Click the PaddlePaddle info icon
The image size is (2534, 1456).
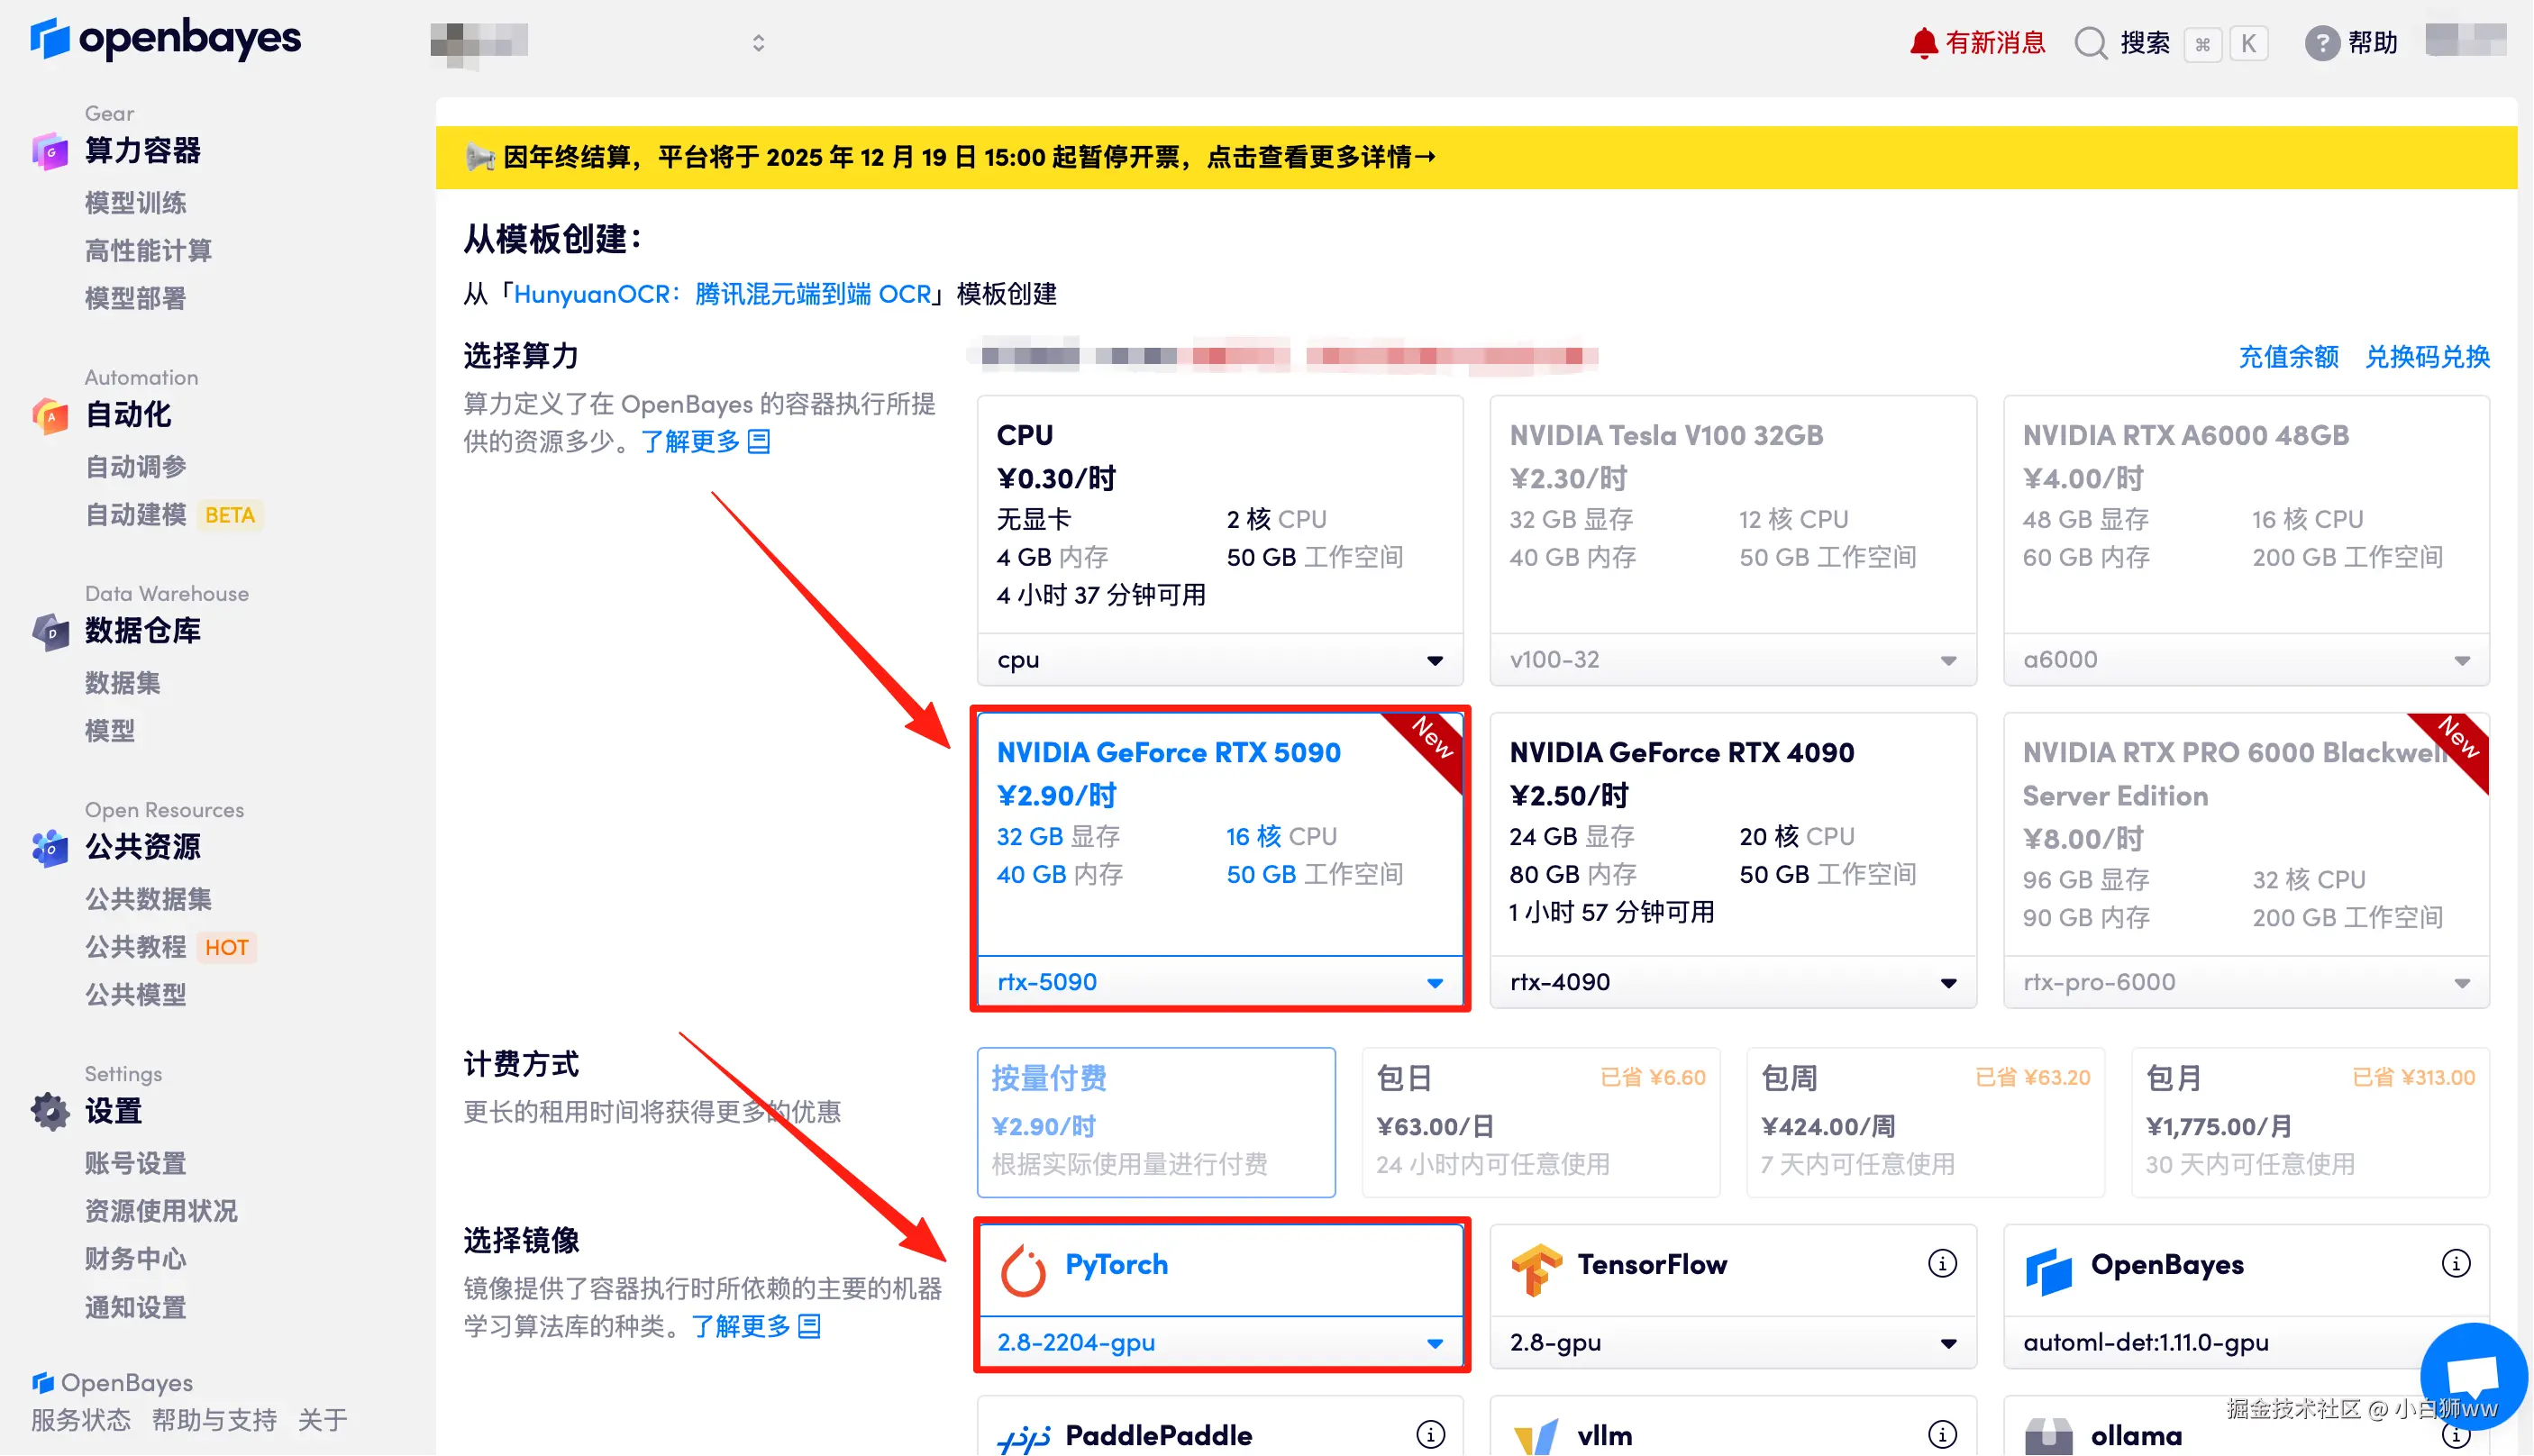click(x=1430, y=1435)
